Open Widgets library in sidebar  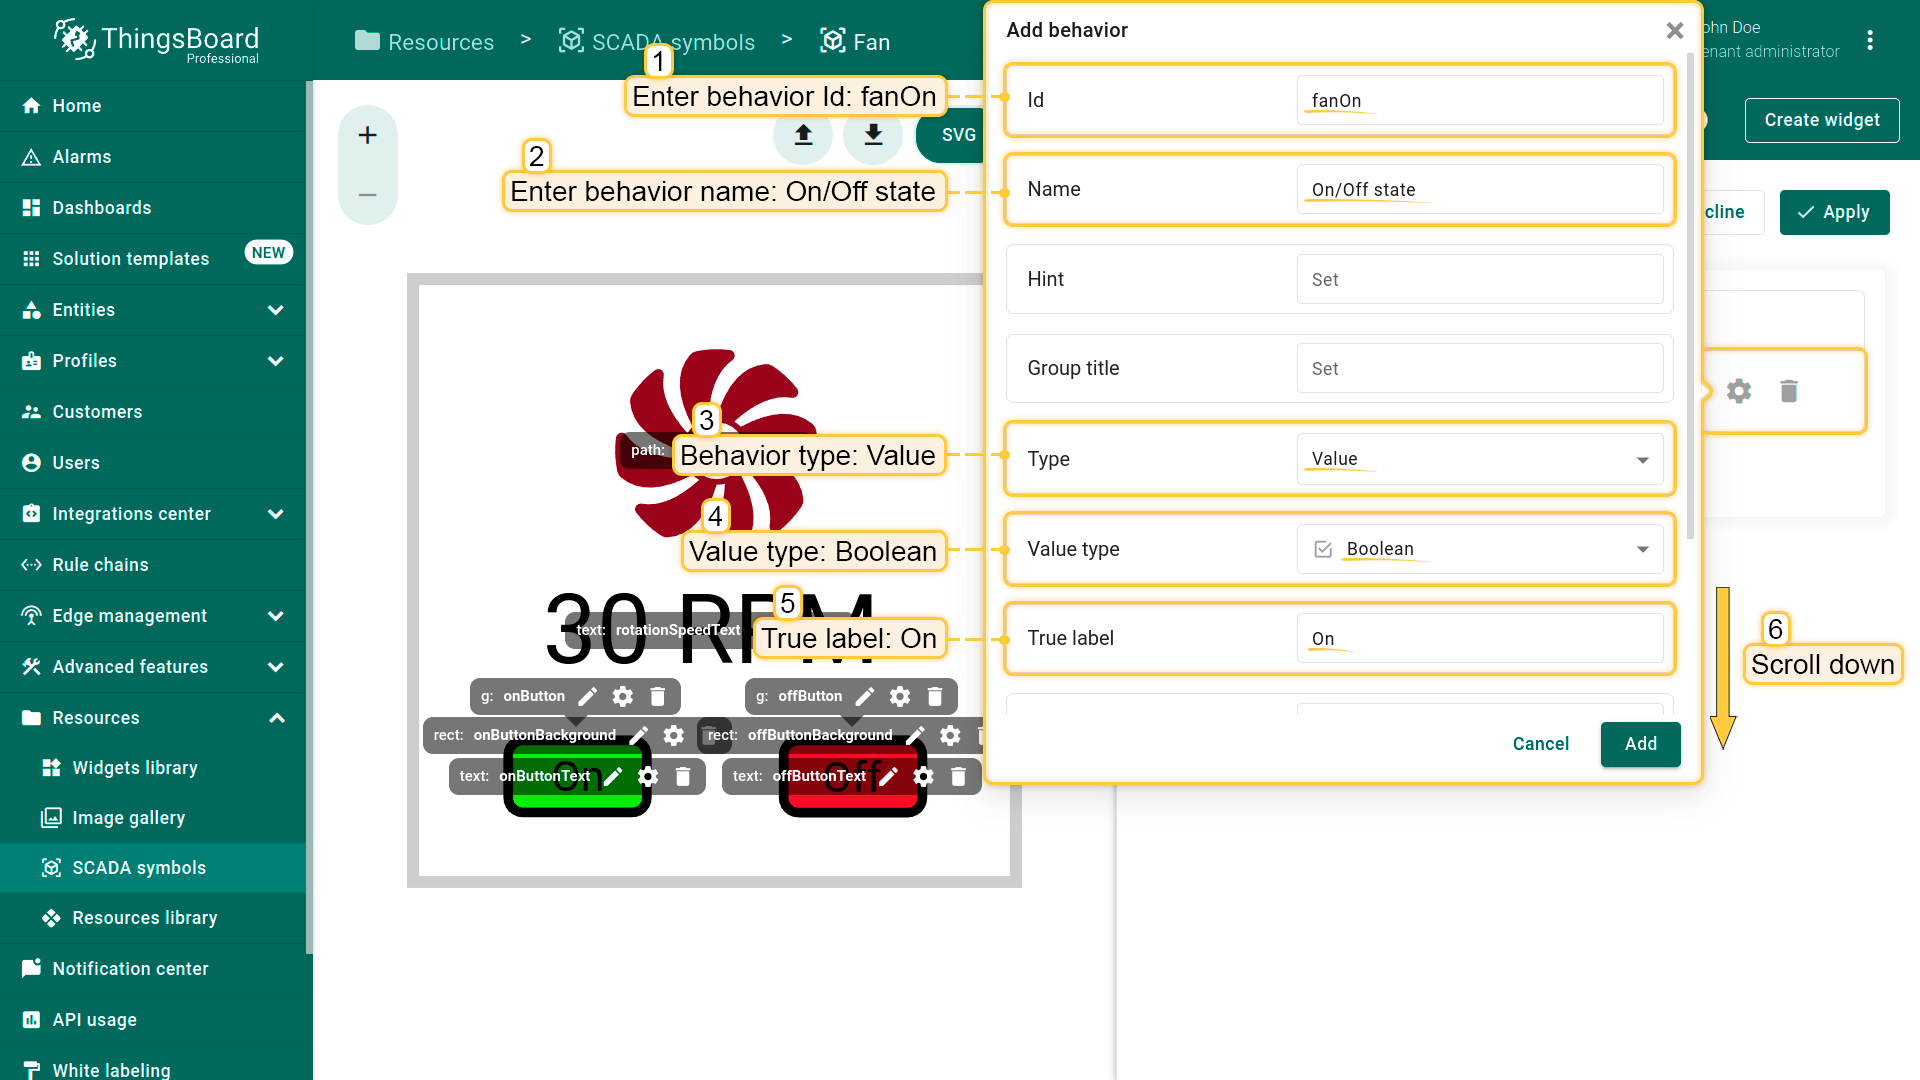pyautogui.click(x=135, y=768)
